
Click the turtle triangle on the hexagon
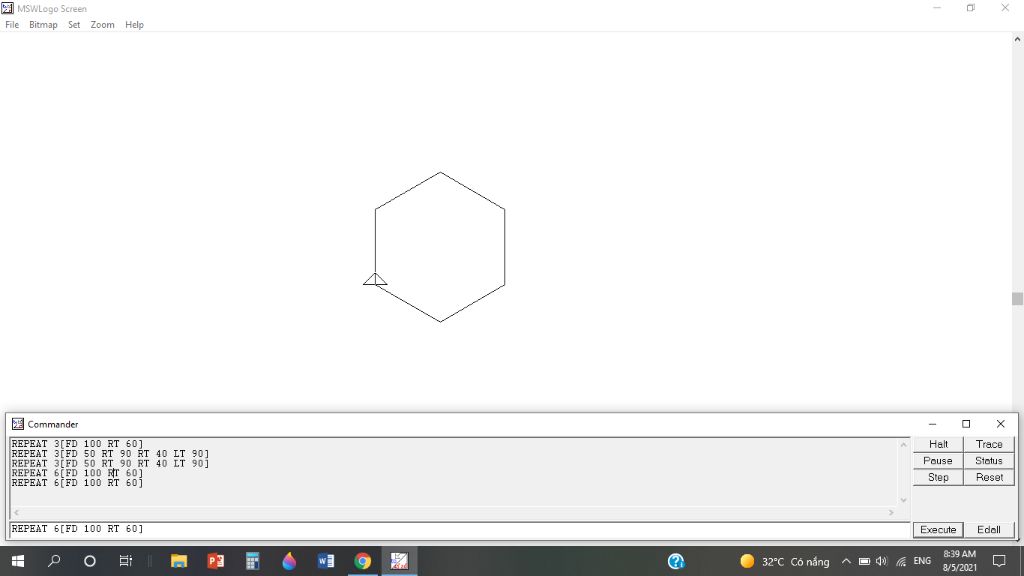(x=375, y=280)
